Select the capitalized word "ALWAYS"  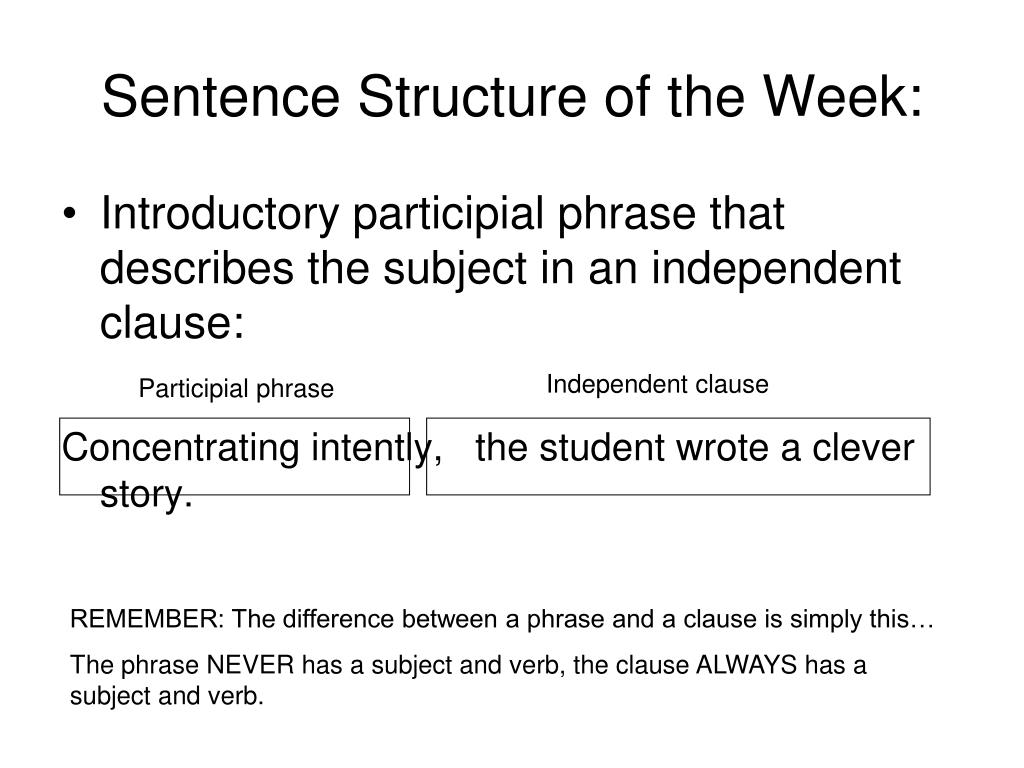tap(746, 665)
